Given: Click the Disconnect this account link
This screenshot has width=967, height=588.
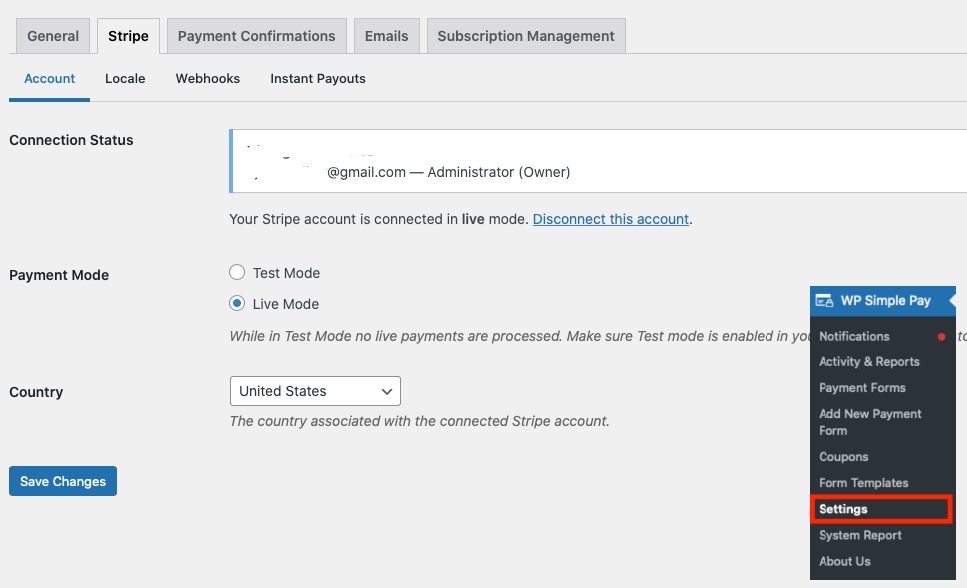Looking at the screenshot, I should coord(611,219).
